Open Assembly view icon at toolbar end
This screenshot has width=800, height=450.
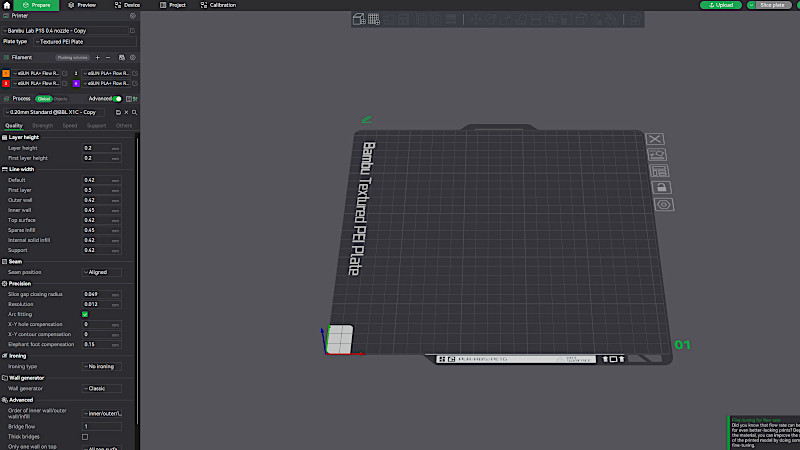pyautogui.click(x=634, y=19)
